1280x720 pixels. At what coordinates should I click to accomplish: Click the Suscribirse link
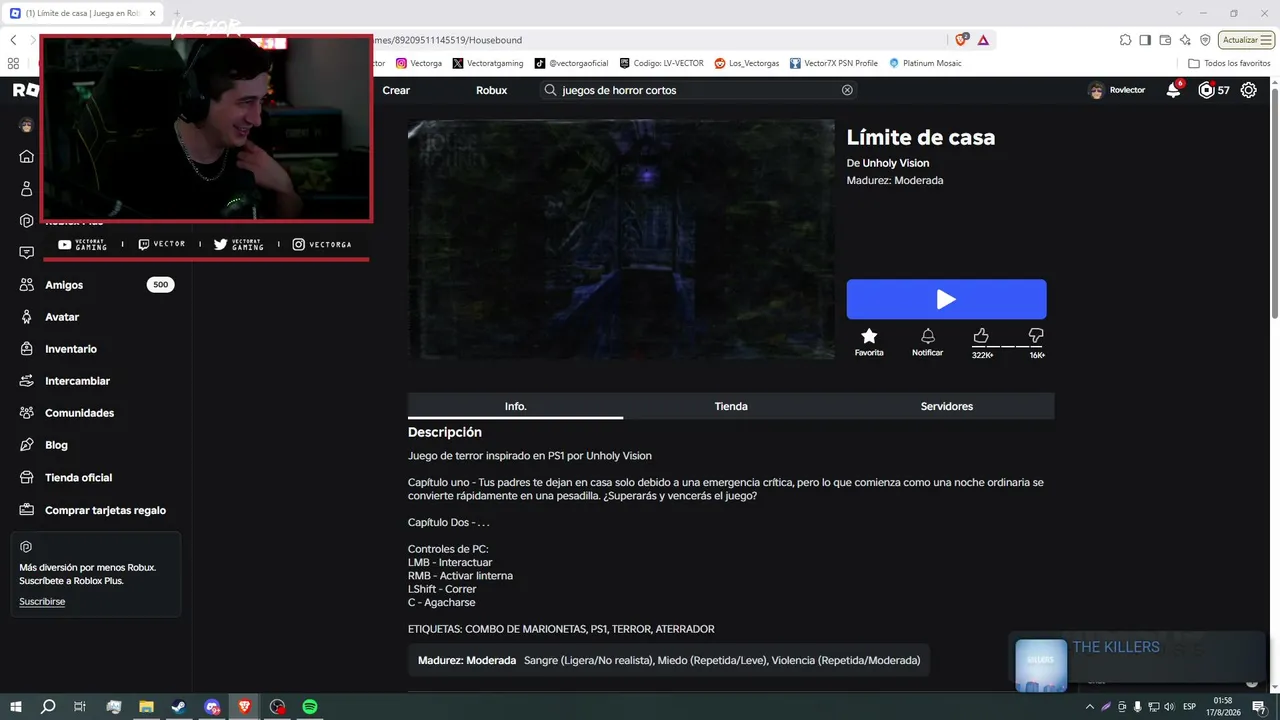[42, 602]
